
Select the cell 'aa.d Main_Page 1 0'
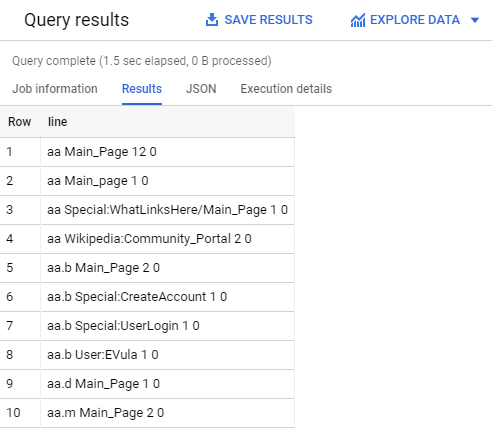[167, 384]
